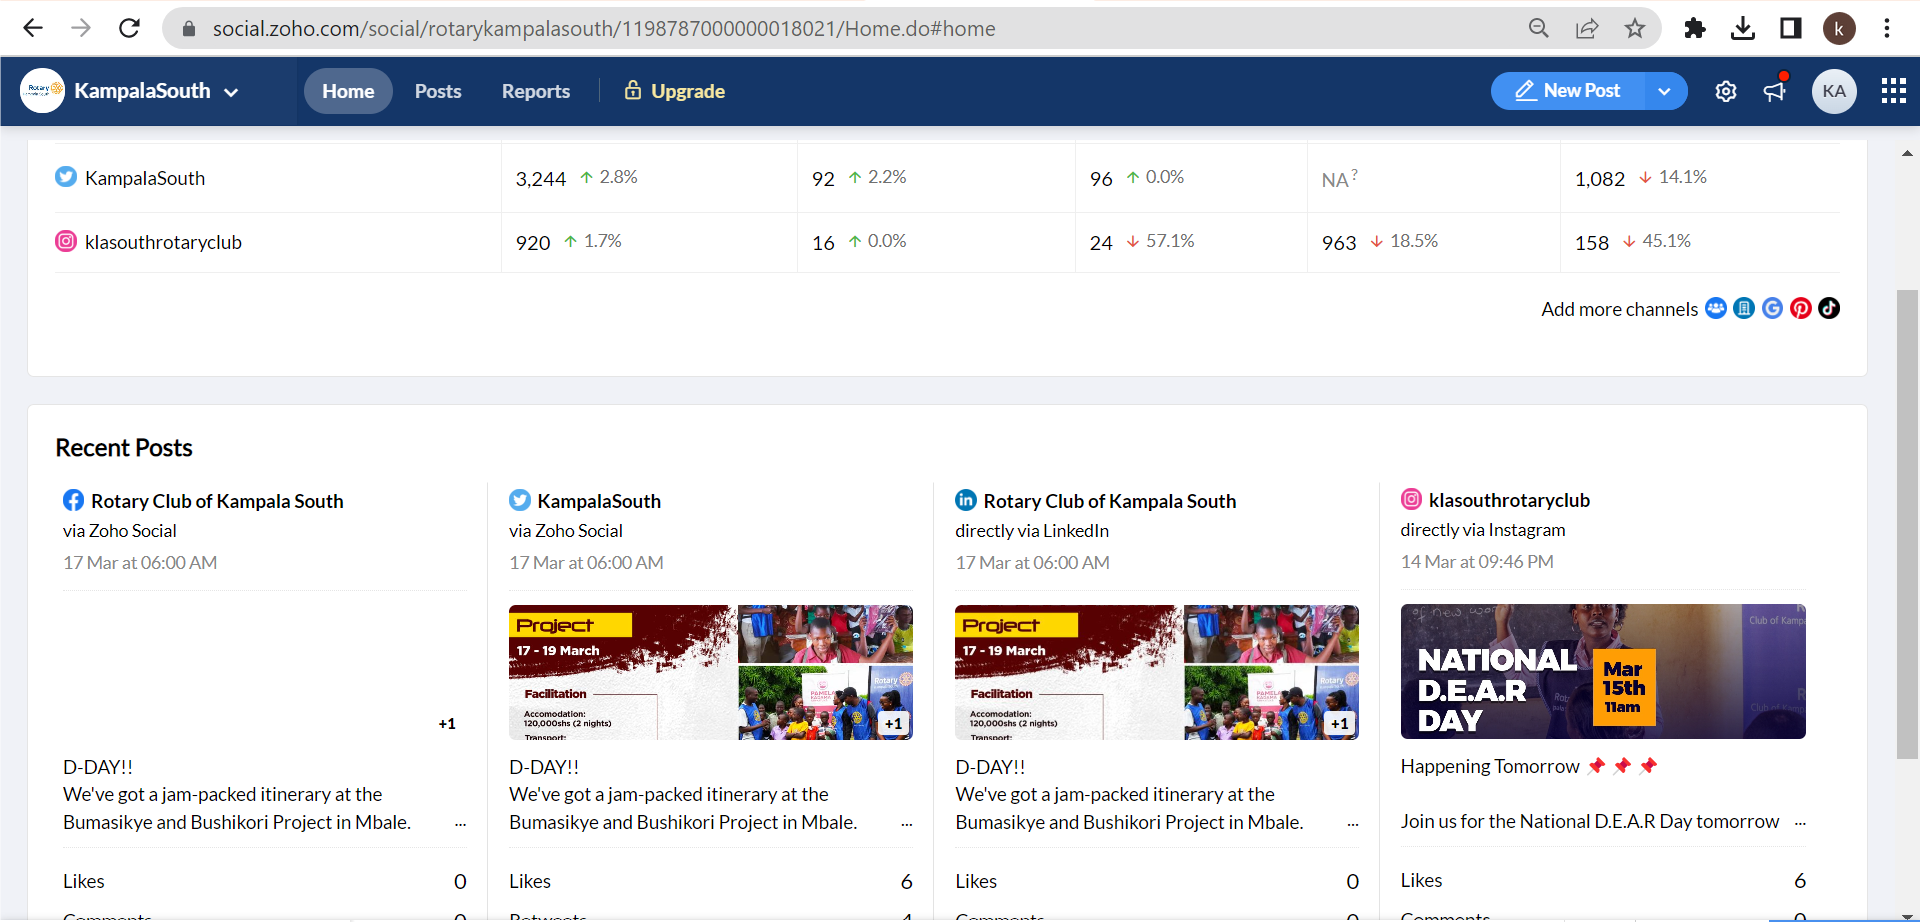Click the klasouthrotaryclub Instagram channel row

947,242
